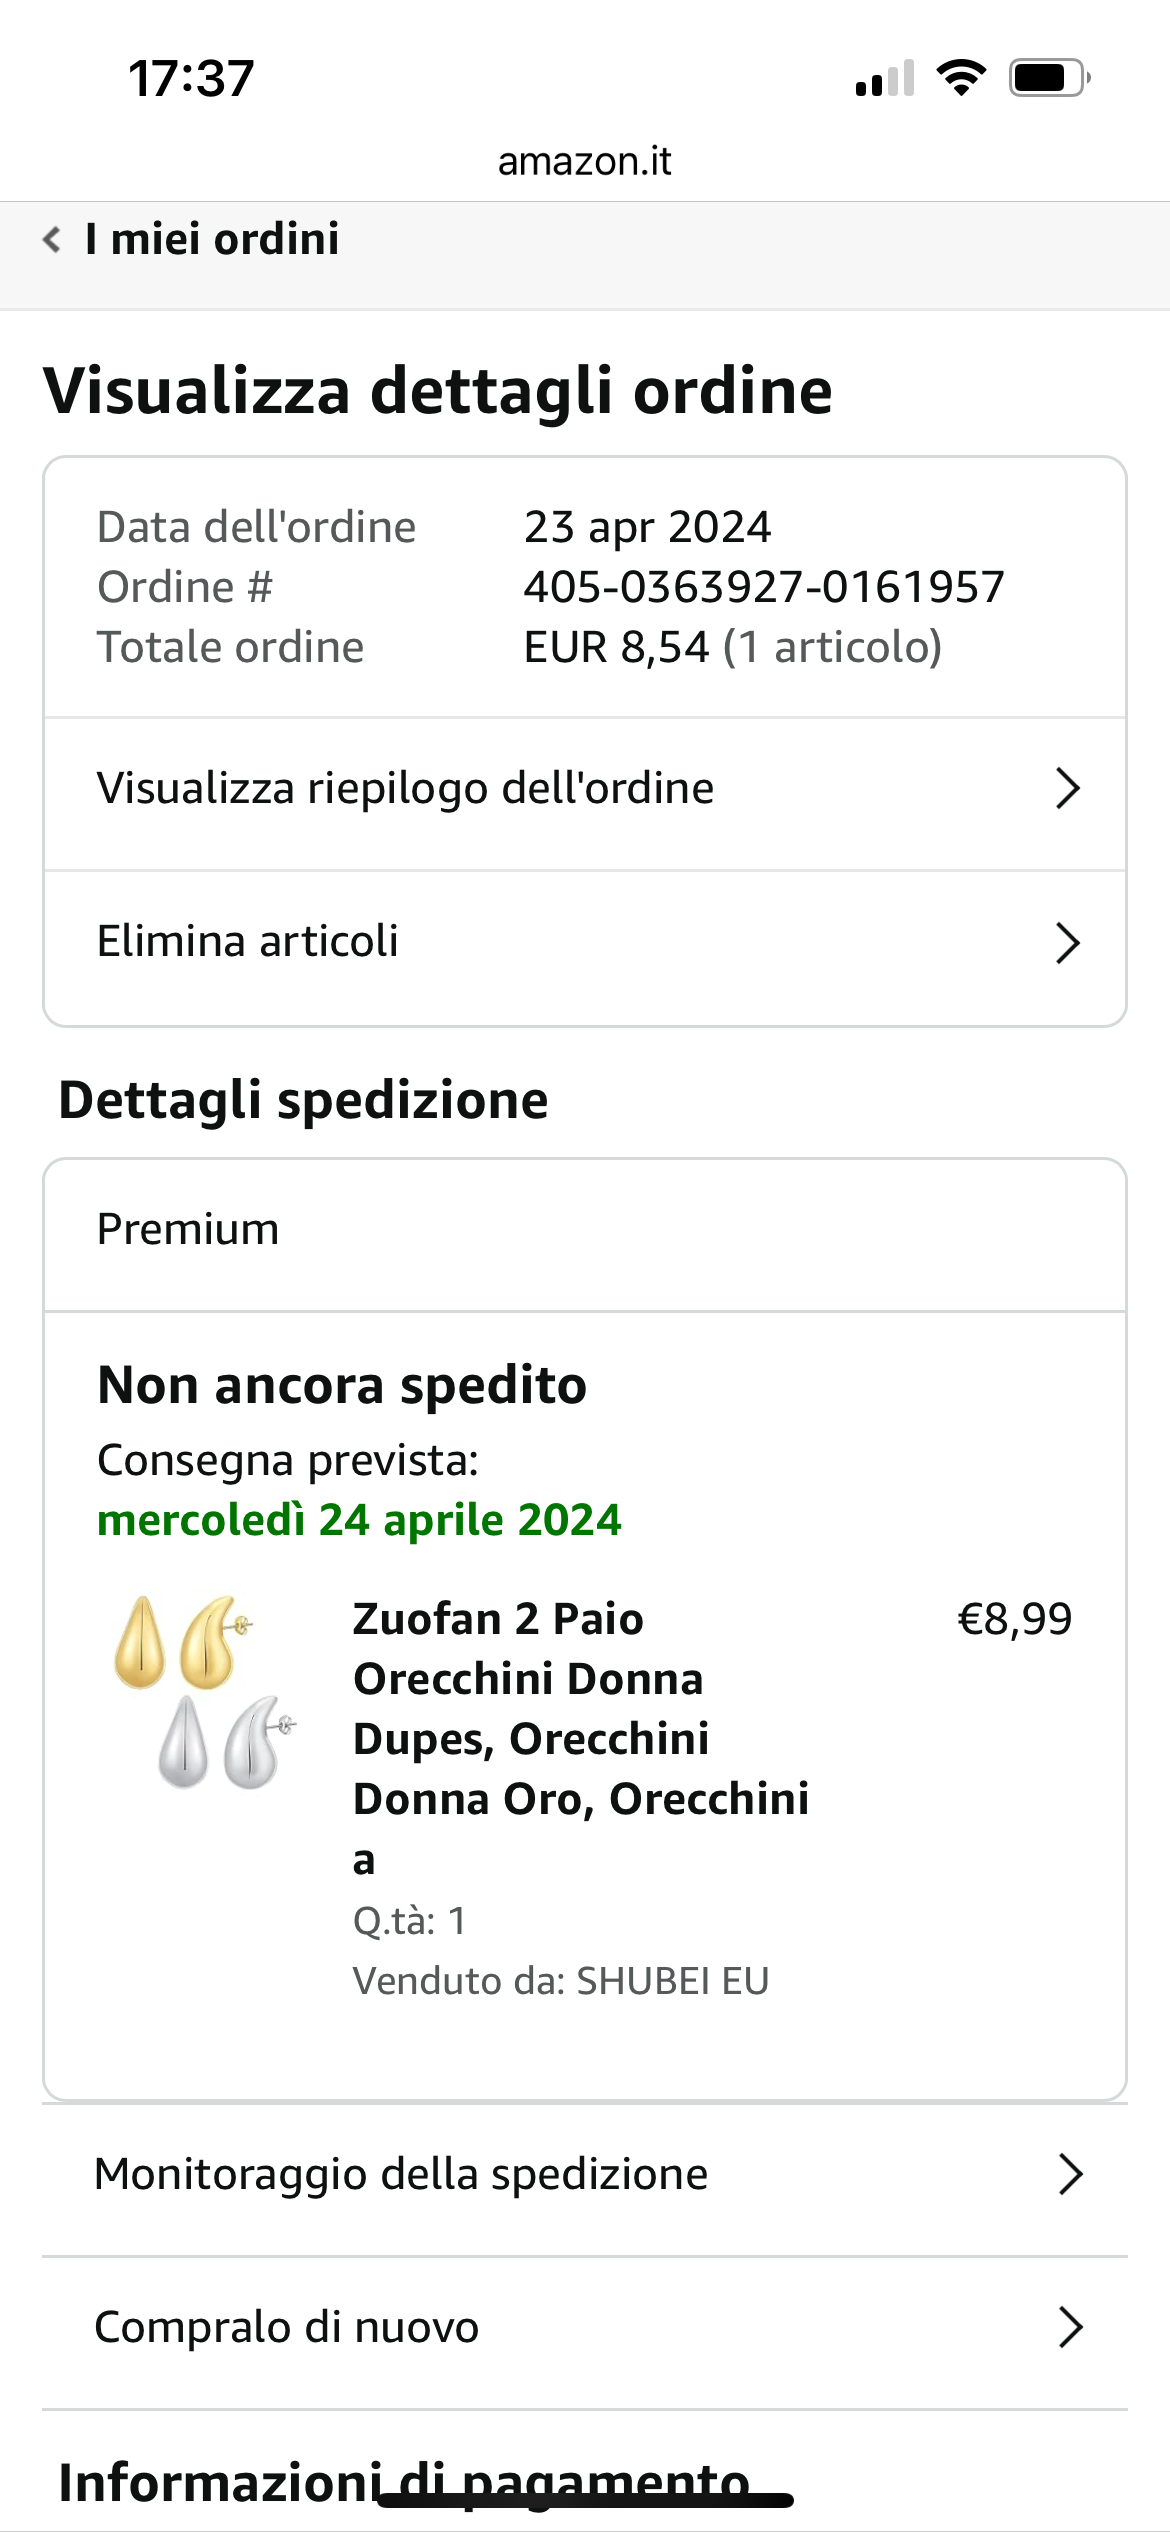Viewport: 1170px width, 2532px height.
Task: Tap the €8,99 item price
Action: click(x=1014, y=1619)
